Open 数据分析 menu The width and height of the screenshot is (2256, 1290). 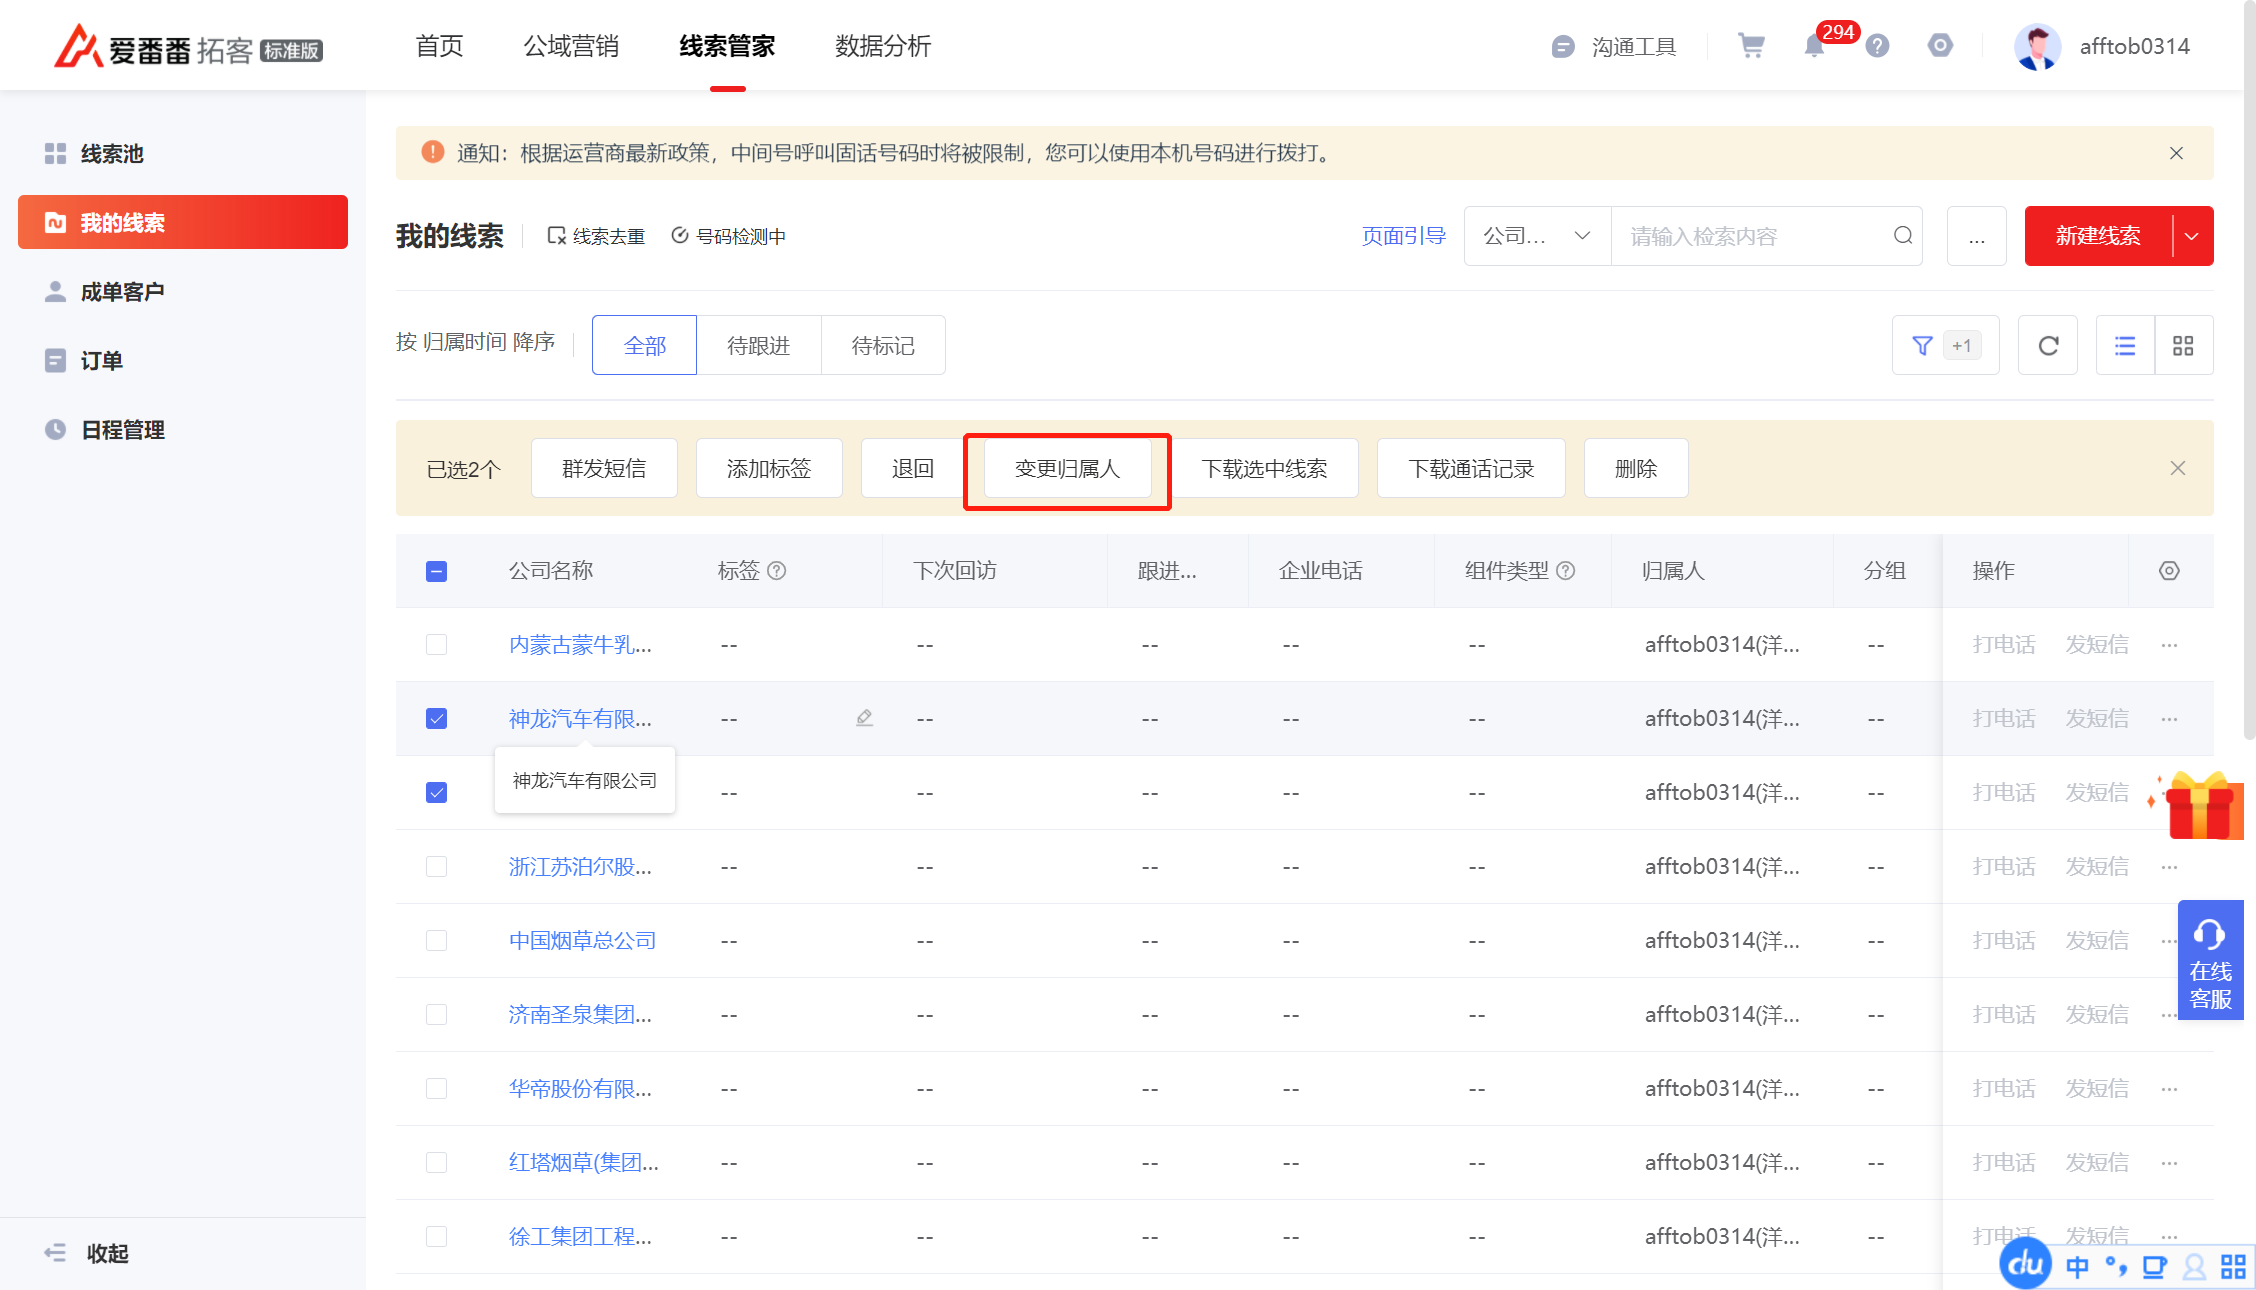[883, 46]
